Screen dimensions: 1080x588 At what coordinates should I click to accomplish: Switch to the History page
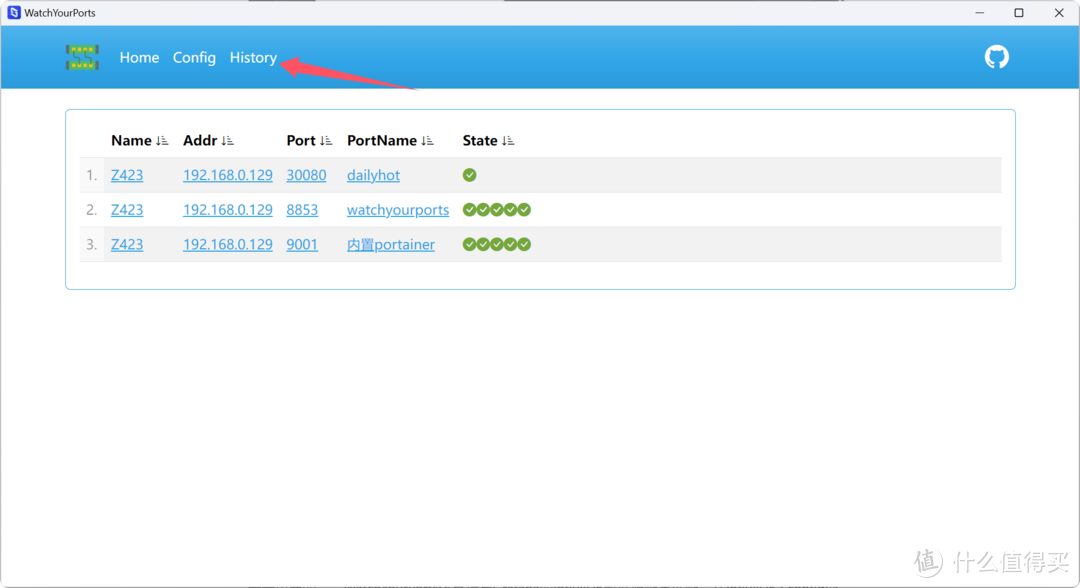tap(253, 58)
